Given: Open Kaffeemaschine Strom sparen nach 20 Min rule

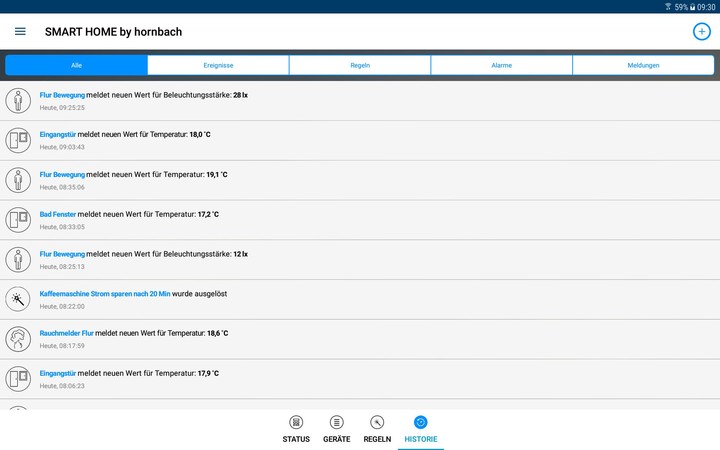Looking at the screenshot, I should click(x=105, y=293).
